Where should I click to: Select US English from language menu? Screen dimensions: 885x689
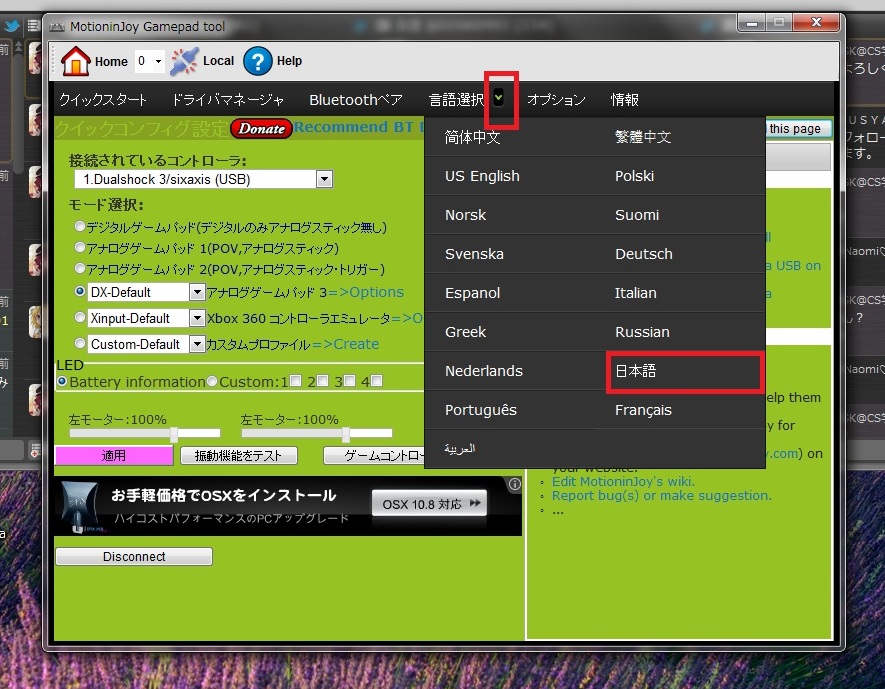click(x=510, y=176)
